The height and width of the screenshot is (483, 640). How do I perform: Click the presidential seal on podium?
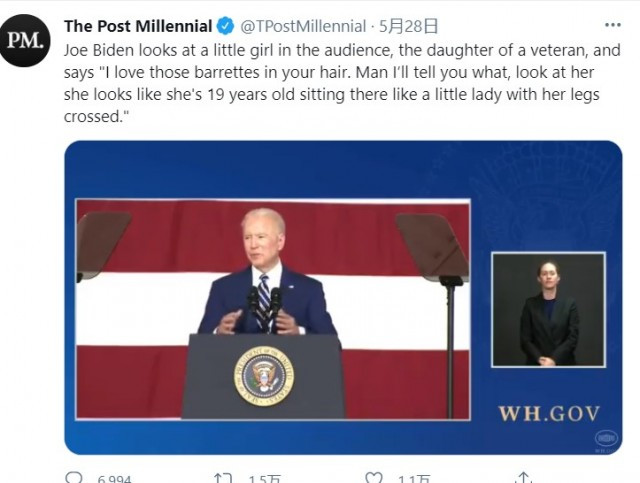264,376
